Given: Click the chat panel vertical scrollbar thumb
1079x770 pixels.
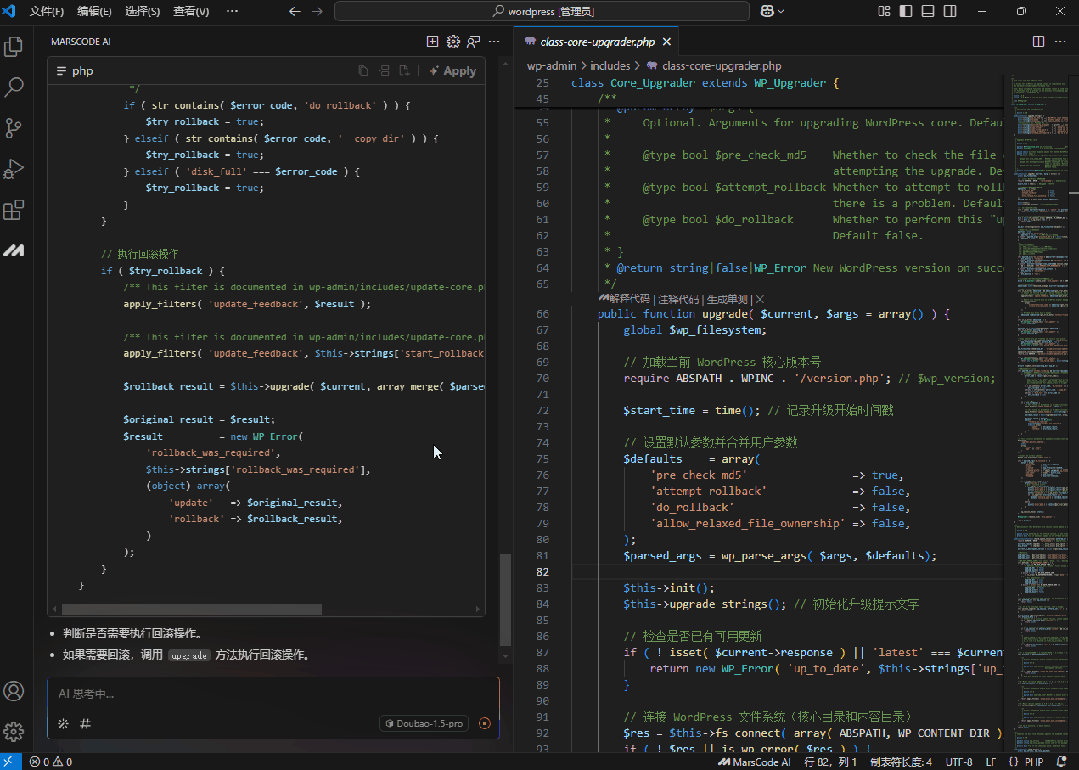Looking at the screenshot, I should [505, 599].
